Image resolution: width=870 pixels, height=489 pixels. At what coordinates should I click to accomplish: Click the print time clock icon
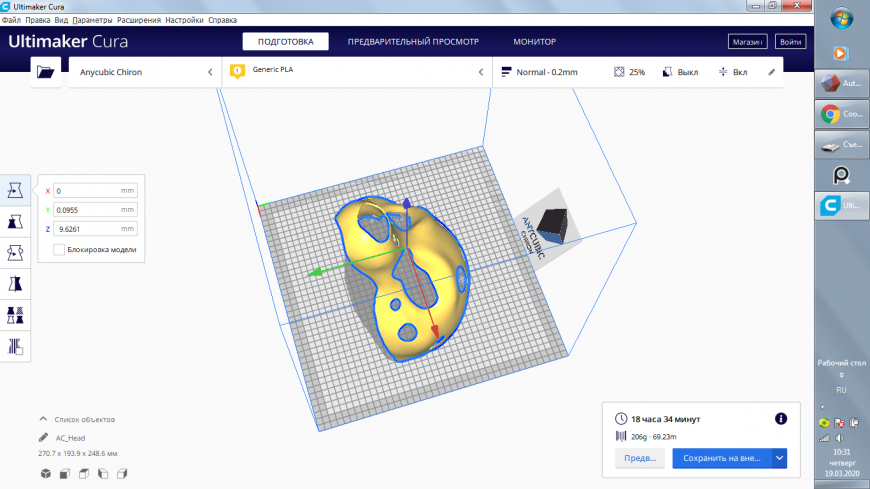621,419
